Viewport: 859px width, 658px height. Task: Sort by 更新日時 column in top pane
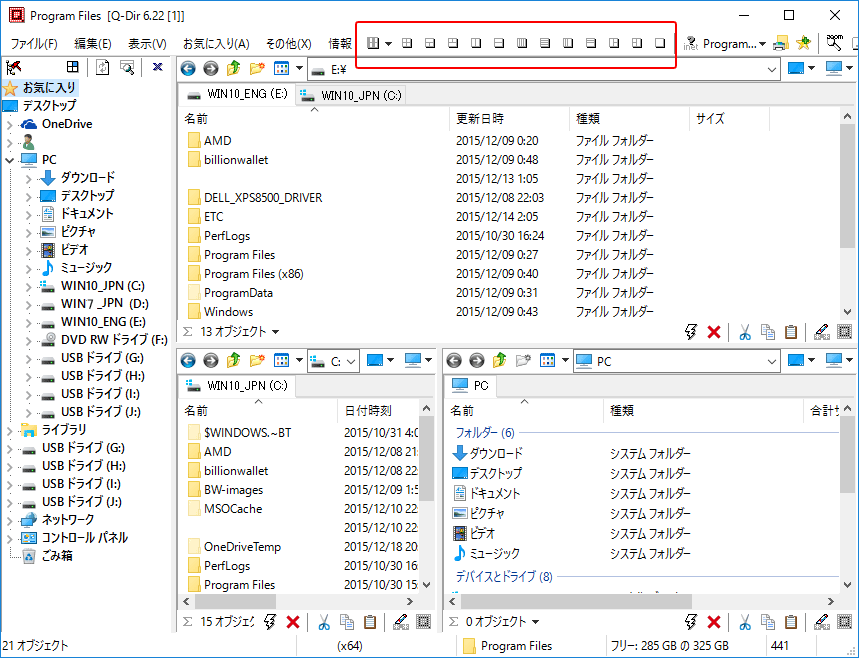tap(509, 118)
